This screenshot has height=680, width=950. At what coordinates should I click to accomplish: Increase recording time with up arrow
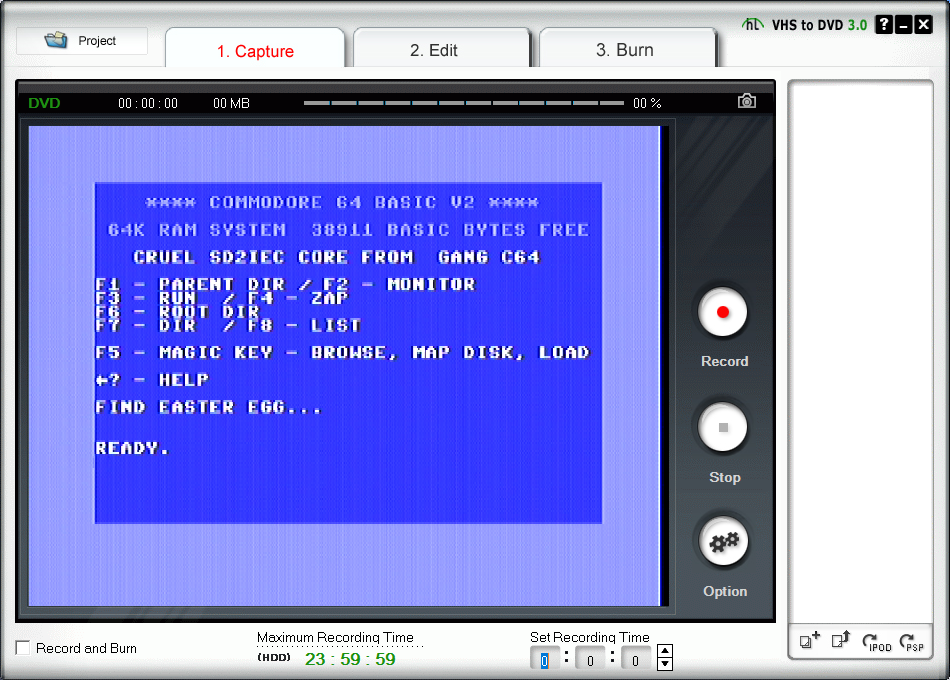[665, 651]
